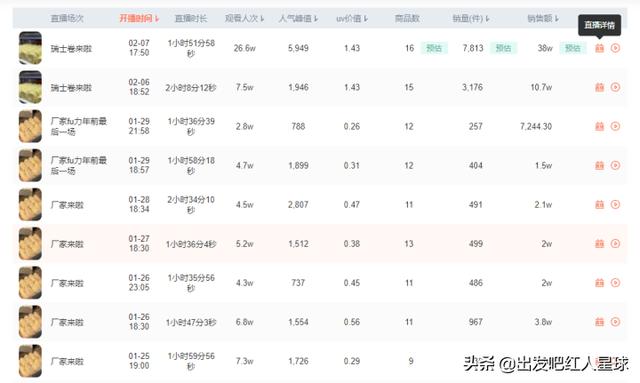Click 预估 tag next to 38w revenue
This screenshot has height=383, width=640.
click(x=573, y=48)
